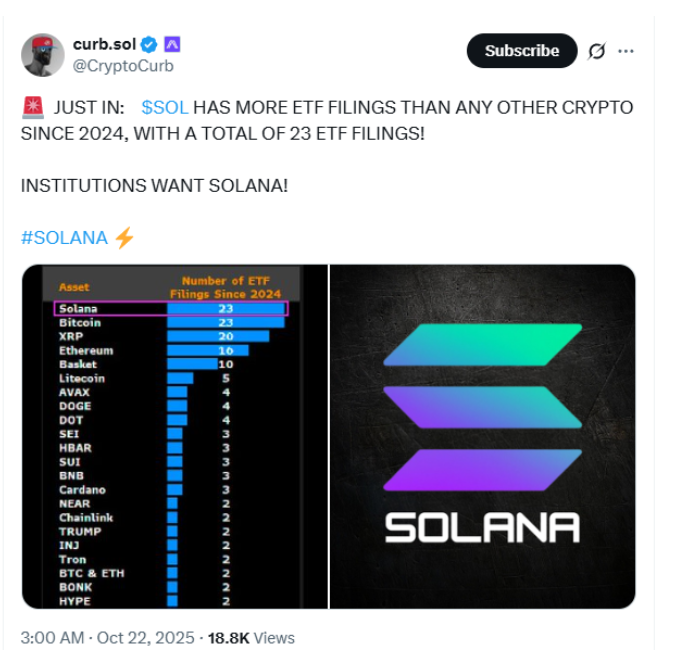Image resolution: width=685 pixels, height=658 pixels.
Task: Click the Bitcoin bar showing 23 filings
Action: coord(225,323)
